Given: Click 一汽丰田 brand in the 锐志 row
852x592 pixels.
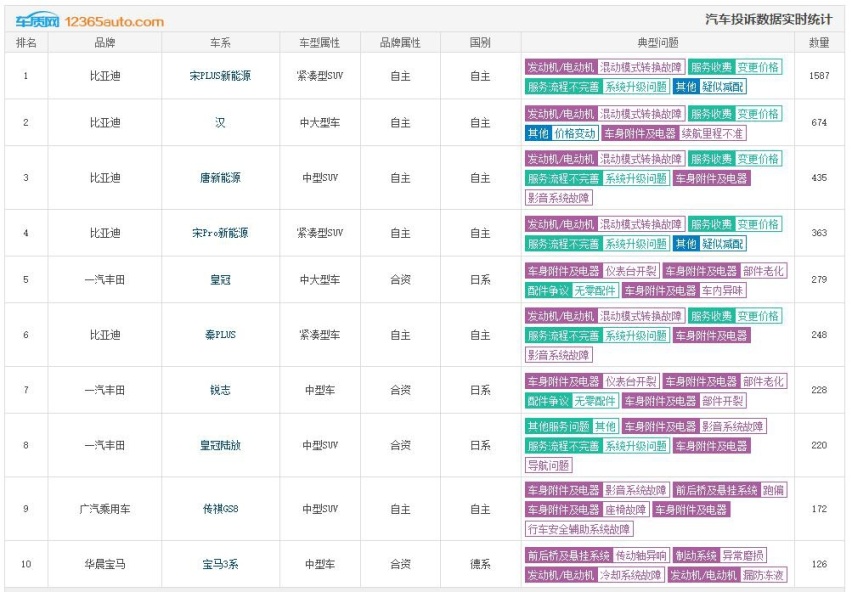Looking at the screenshot, I should tap(105, 390).
